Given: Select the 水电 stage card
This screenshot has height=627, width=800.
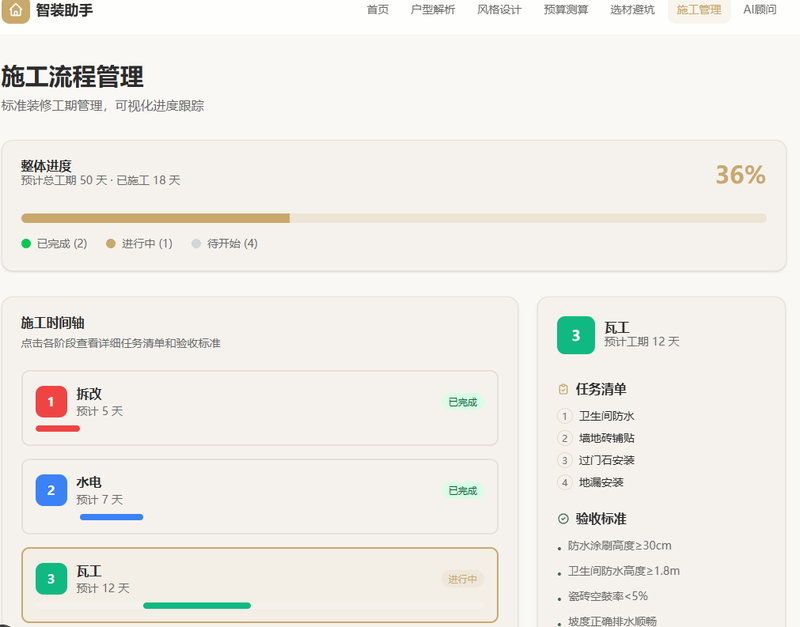Looking at the screenshot, I should [x=260, y=496].
